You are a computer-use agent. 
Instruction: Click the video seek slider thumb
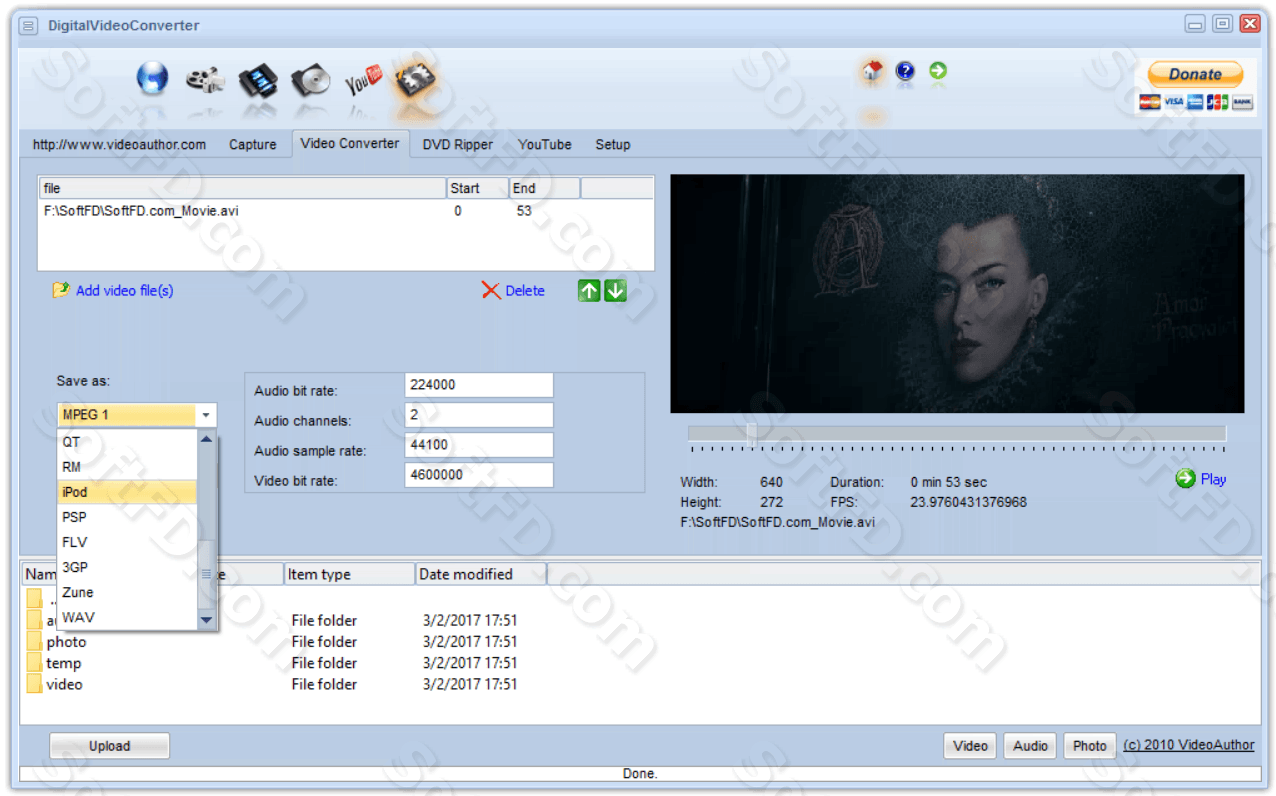752,433
